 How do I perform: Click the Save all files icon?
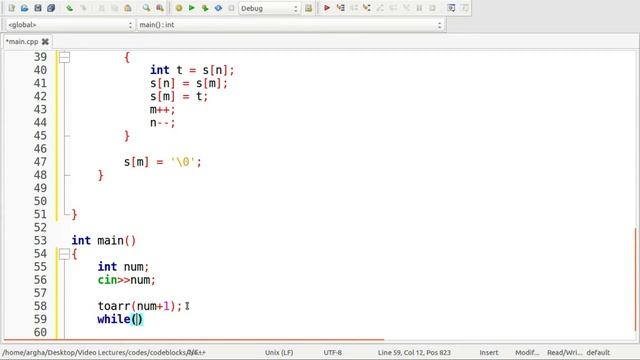tap(51, 8)
